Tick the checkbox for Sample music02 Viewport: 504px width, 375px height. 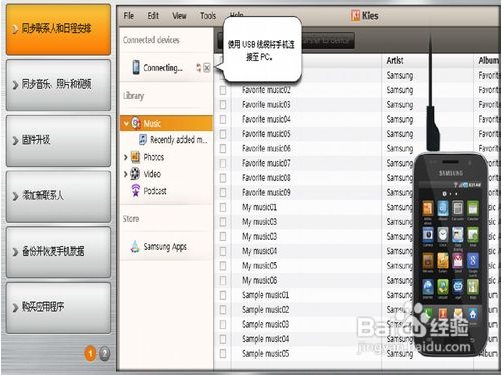click(x=223, y=310)
